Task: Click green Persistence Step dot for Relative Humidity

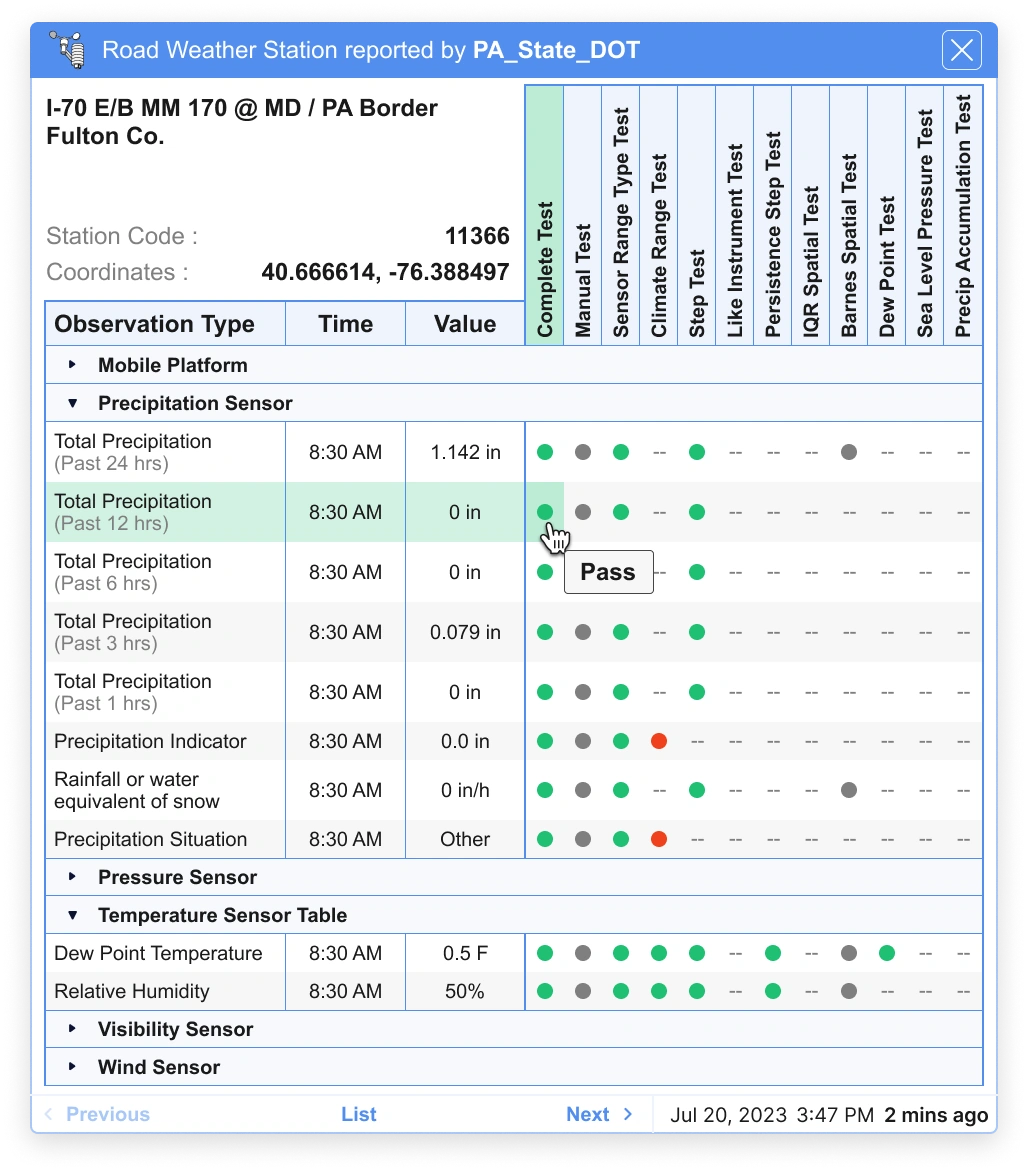Action: point(772,991)
